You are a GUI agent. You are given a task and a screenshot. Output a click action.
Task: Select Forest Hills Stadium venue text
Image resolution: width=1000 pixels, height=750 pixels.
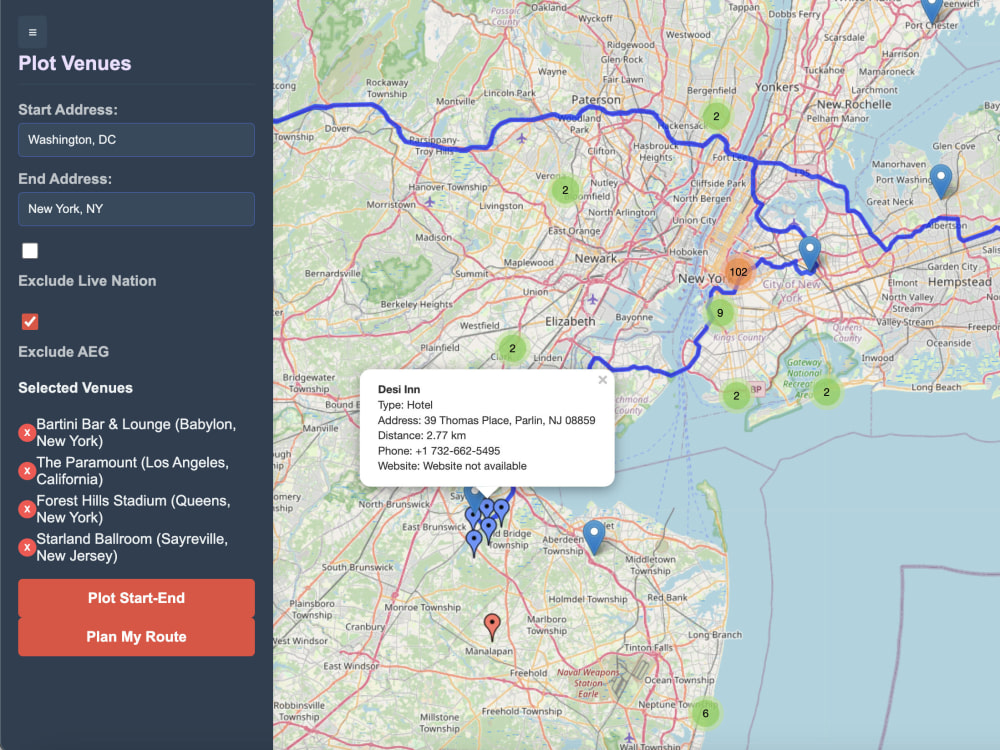tap(133, 509)
